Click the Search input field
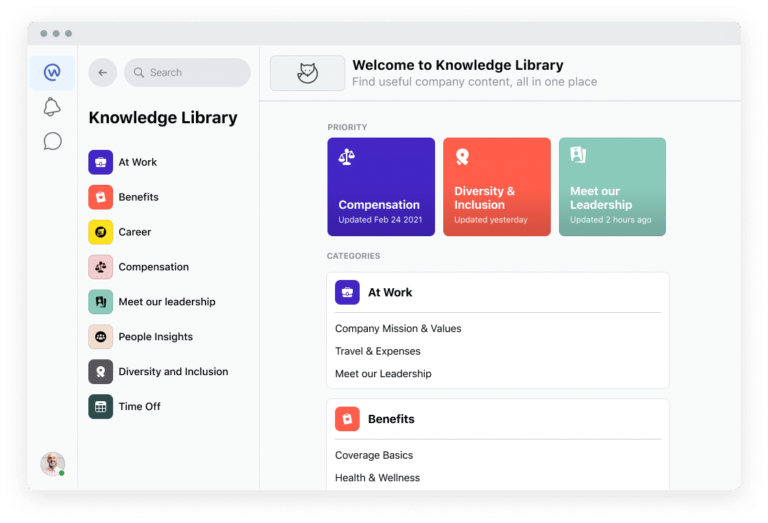This screenshot has height=523, width=768. (x=195, y=73)
